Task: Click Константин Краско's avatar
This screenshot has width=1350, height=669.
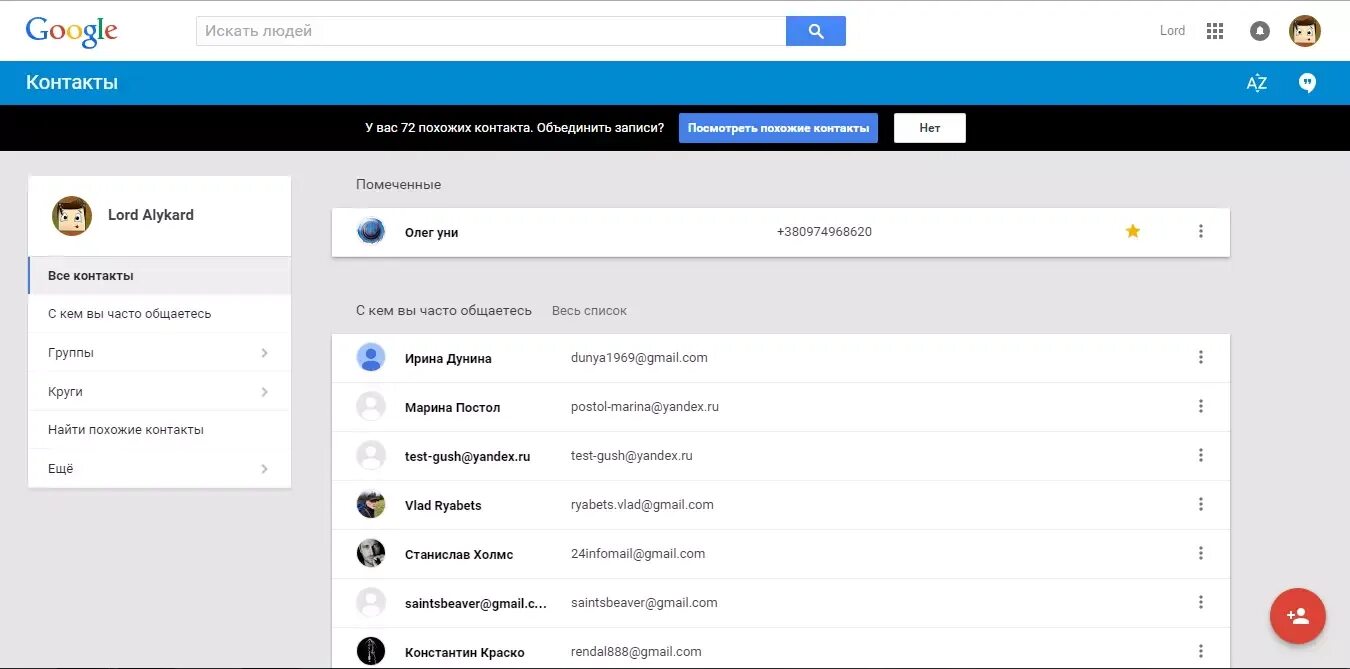Action: 371,651
